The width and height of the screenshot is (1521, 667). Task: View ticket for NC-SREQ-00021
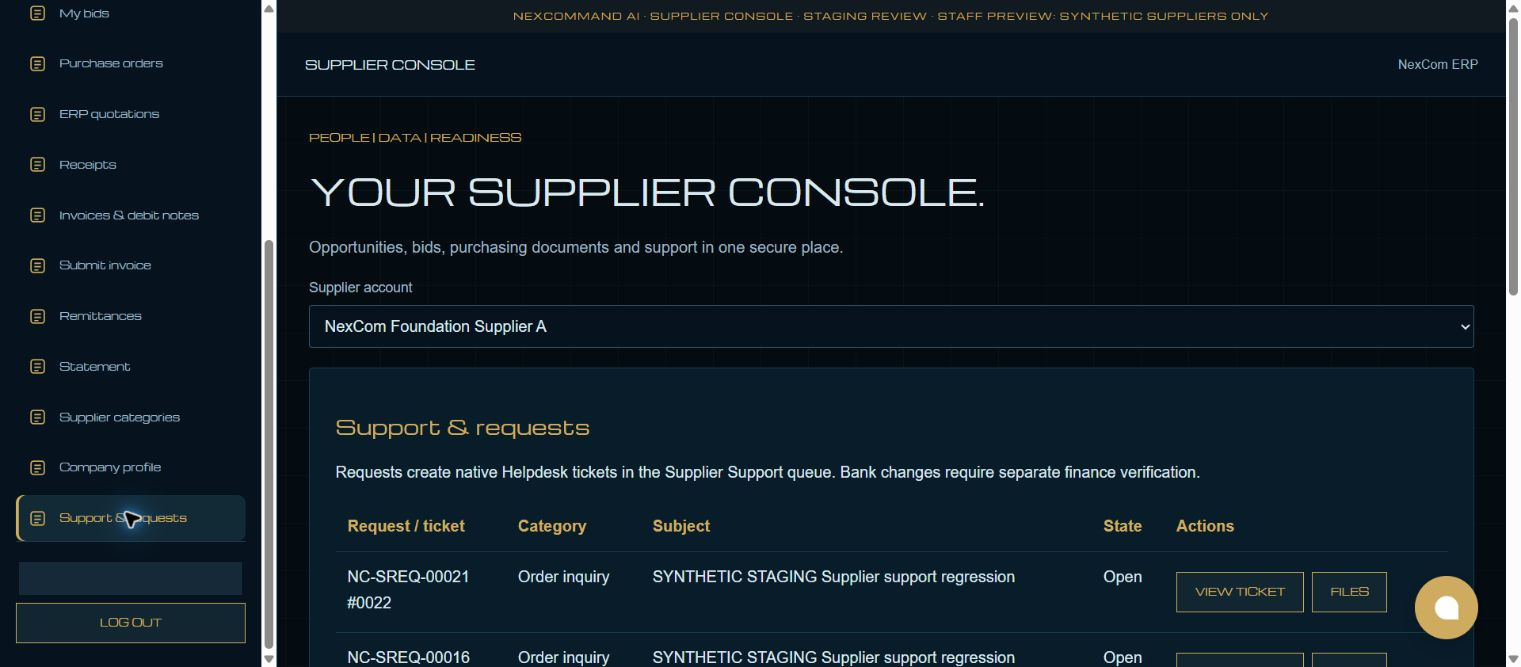pos(1239,592)
